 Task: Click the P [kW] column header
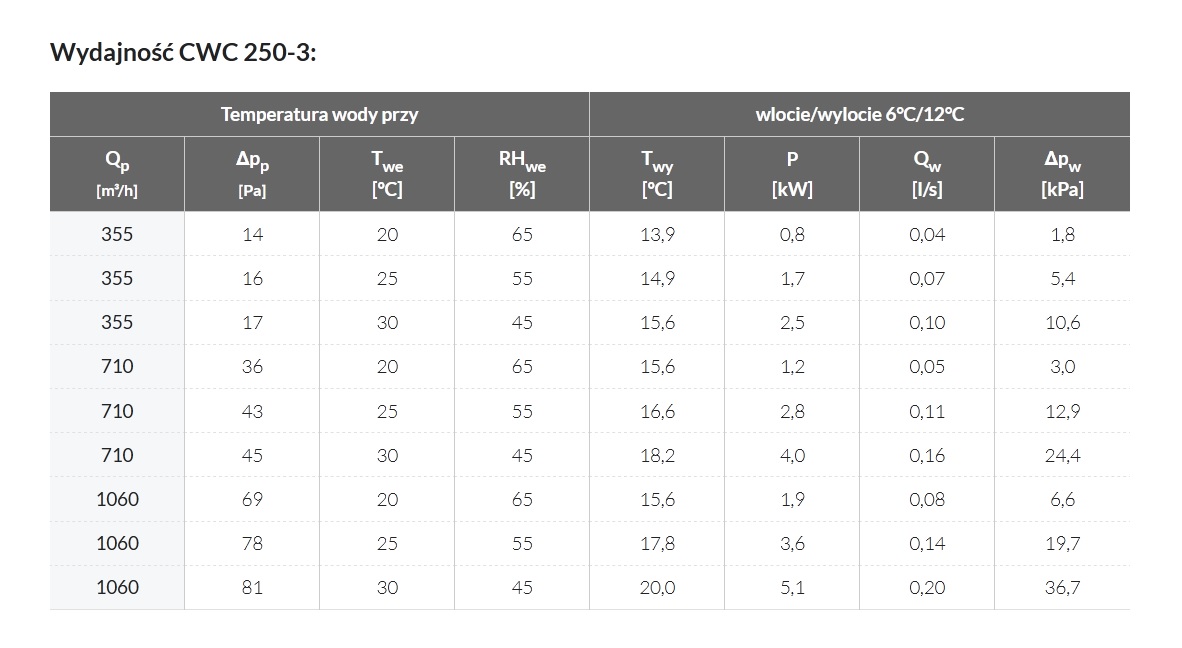[x=792, y=174]
